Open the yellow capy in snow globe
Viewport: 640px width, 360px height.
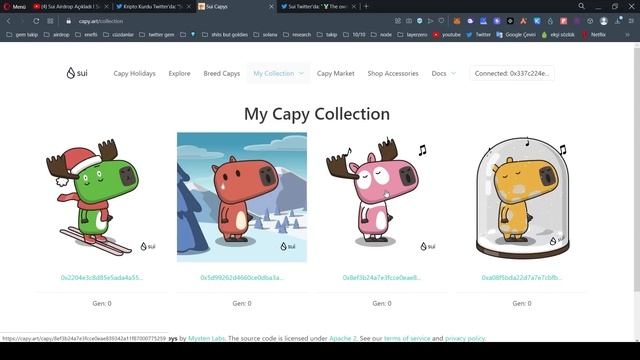point(522,197)
